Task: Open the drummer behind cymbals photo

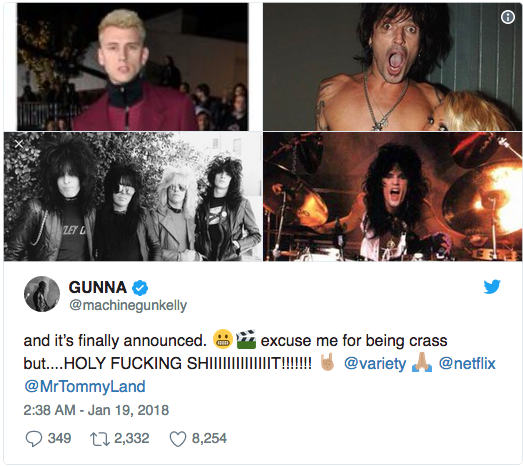Action: 392,196
